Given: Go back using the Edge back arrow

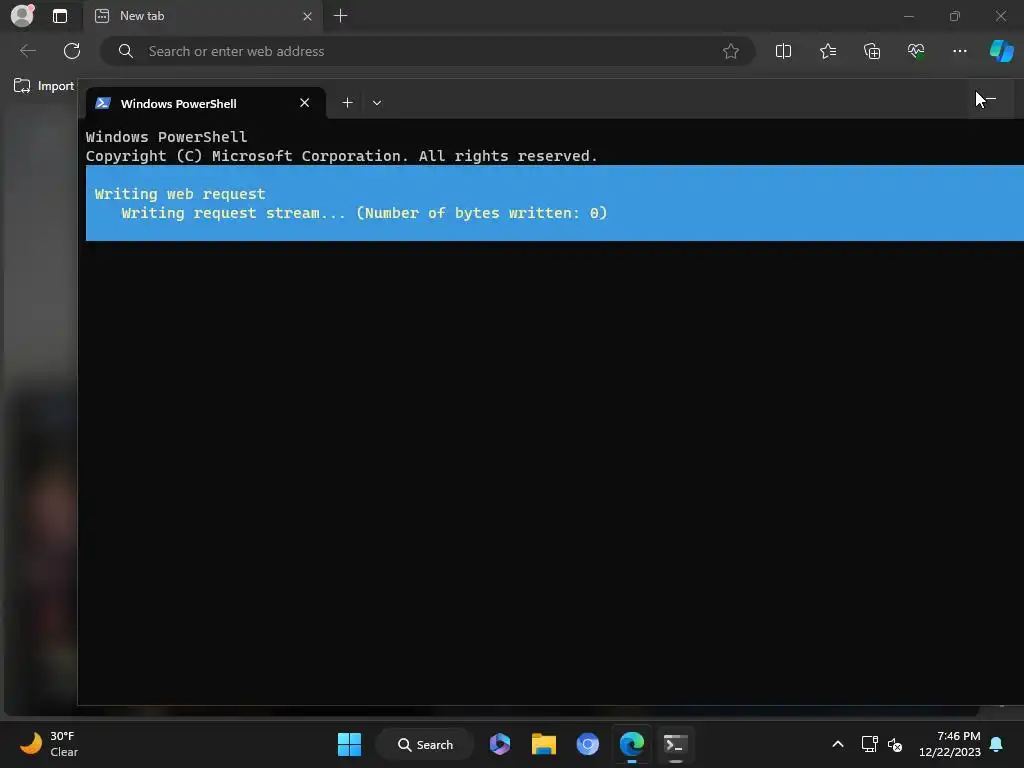Looking at the screenshot, I should pyautogui.click(x=27, y=51).
